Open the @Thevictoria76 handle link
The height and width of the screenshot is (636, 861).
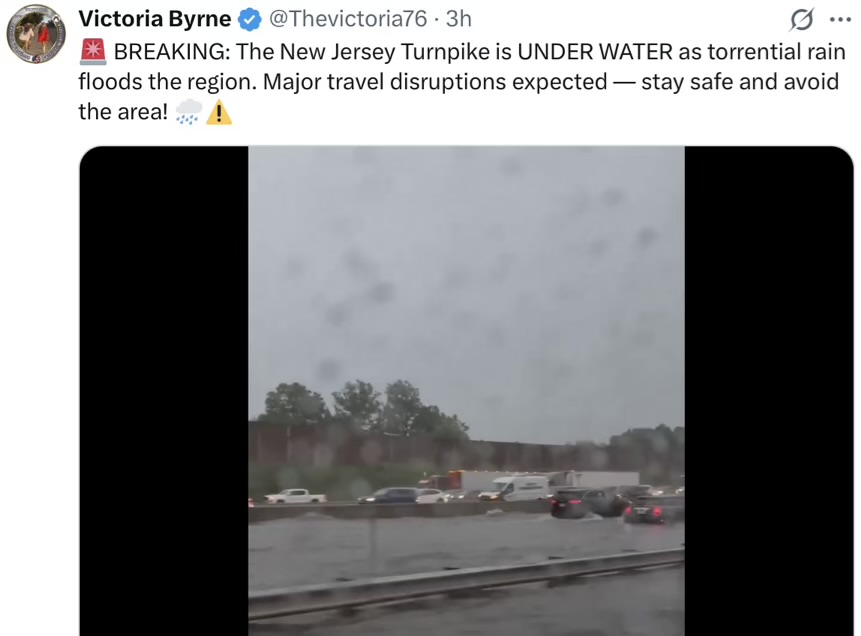coord(348,19)
